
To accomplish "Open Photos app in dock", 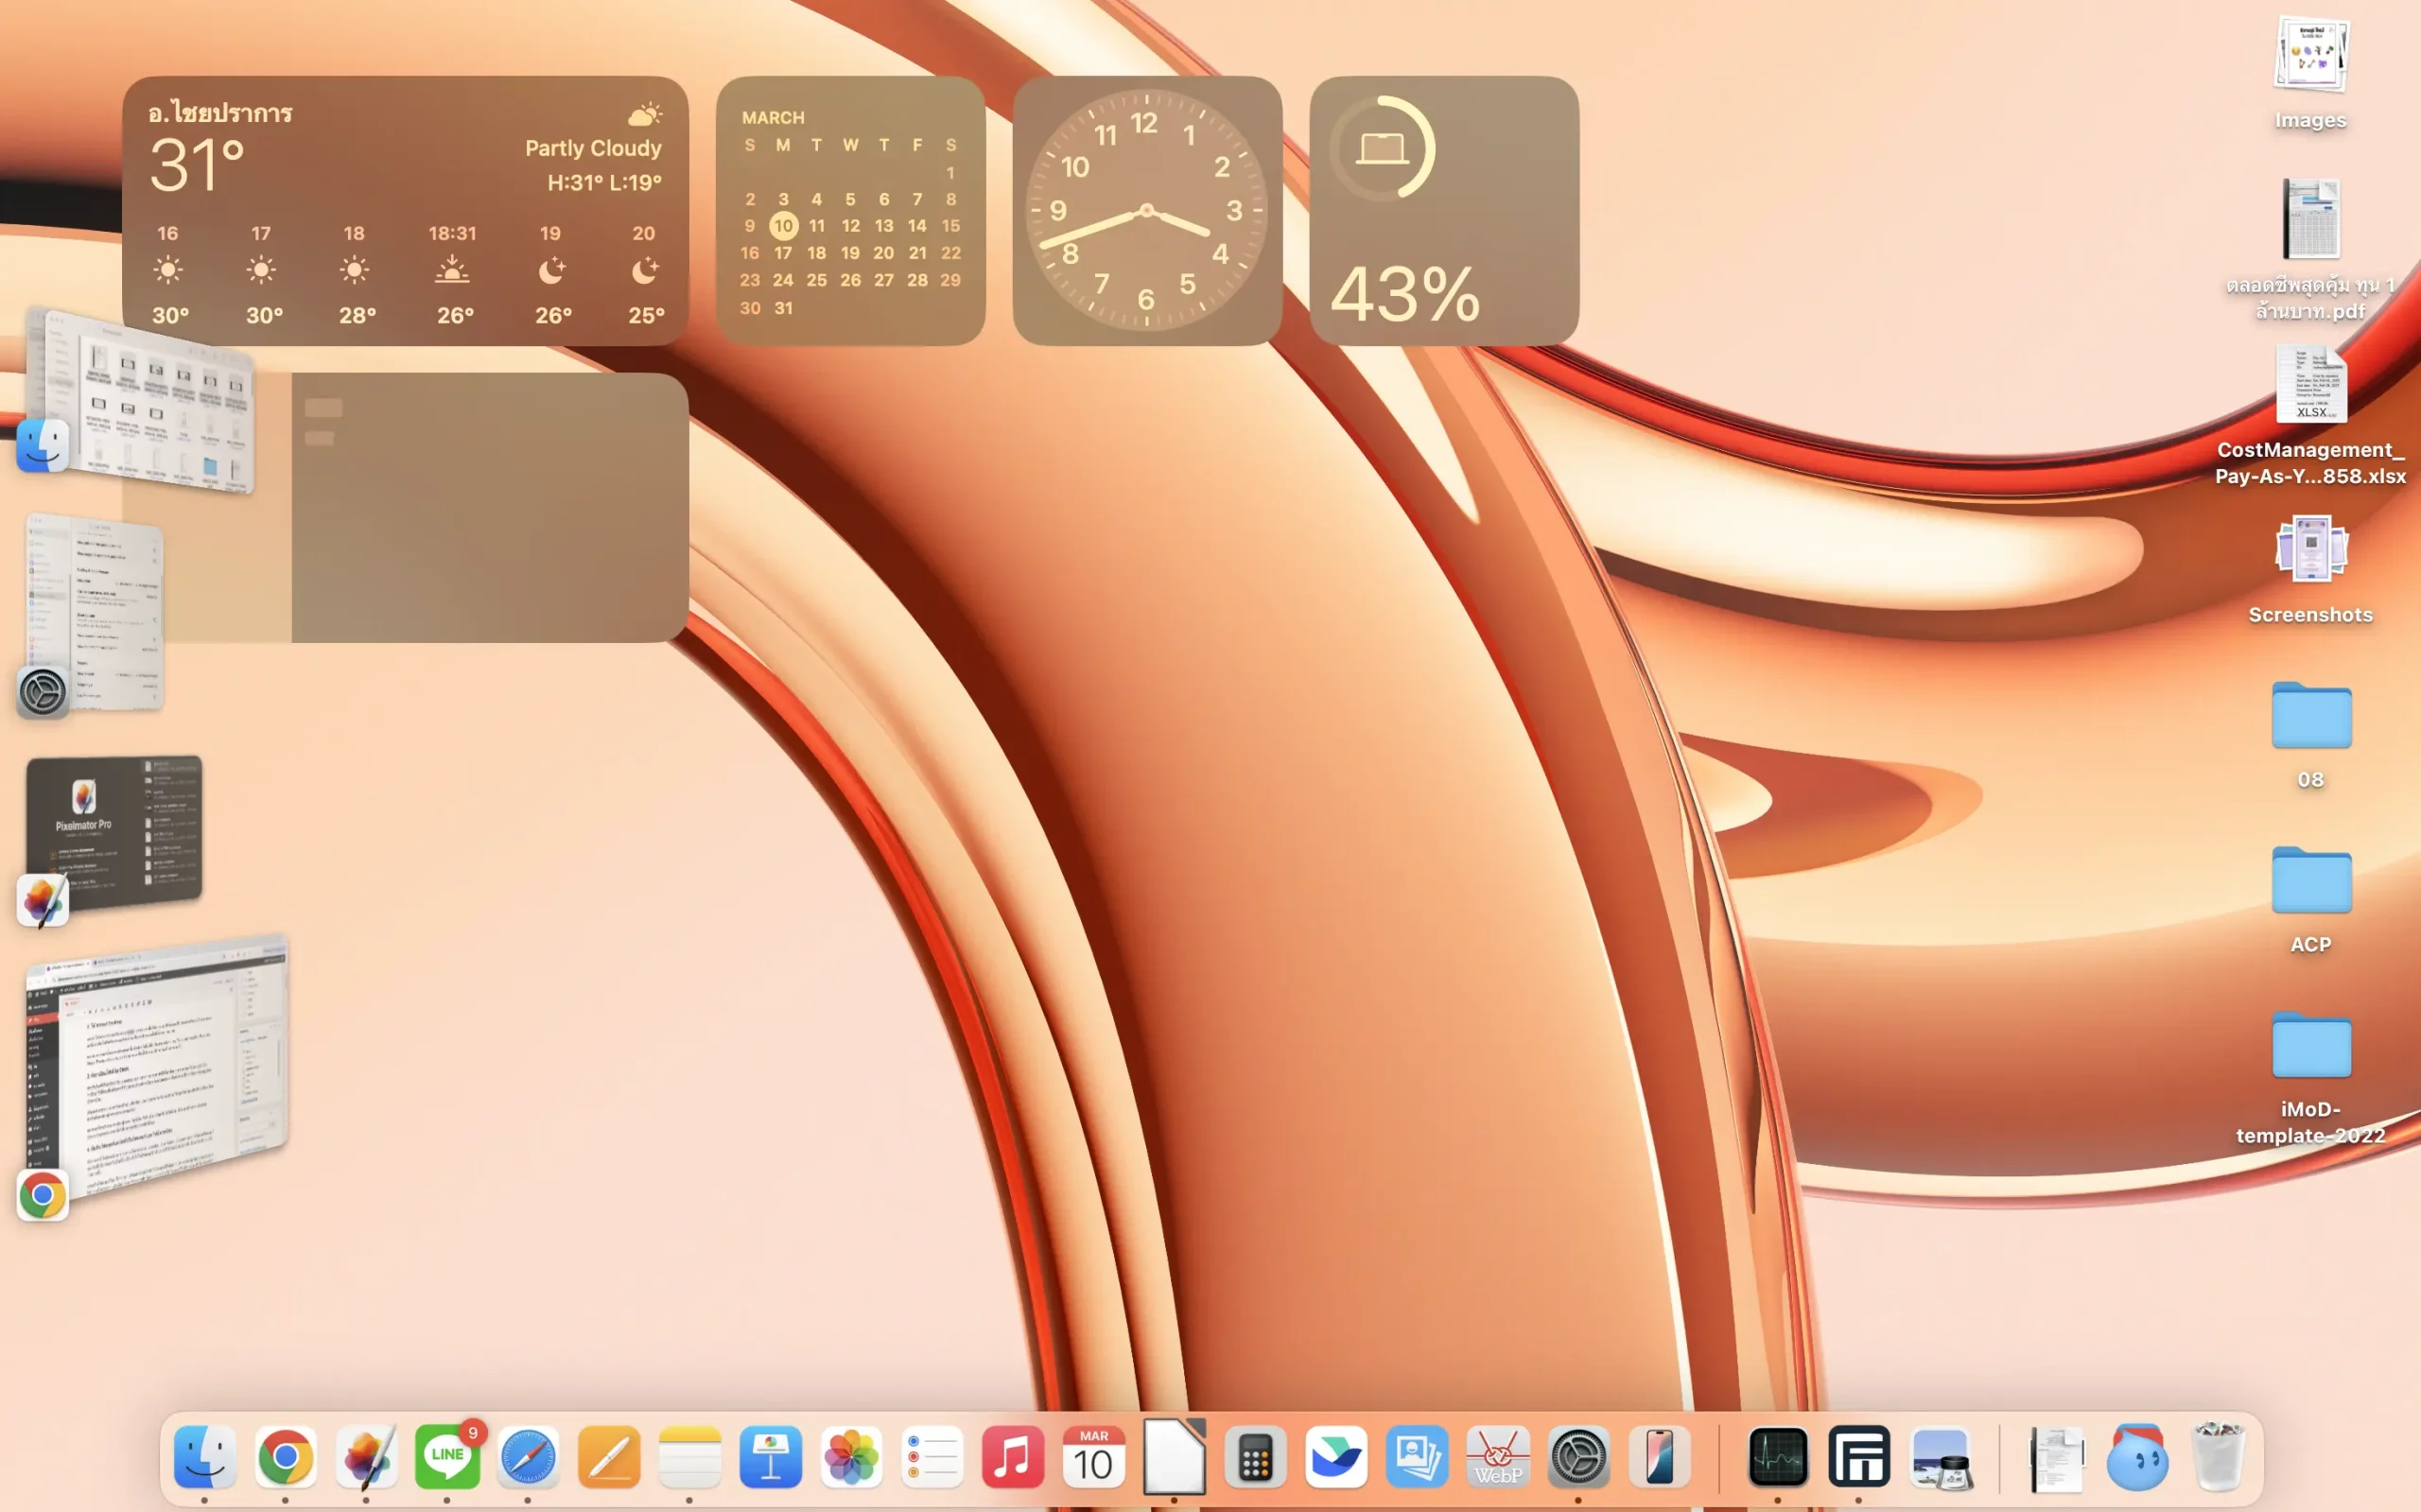I will [851, 1457].
